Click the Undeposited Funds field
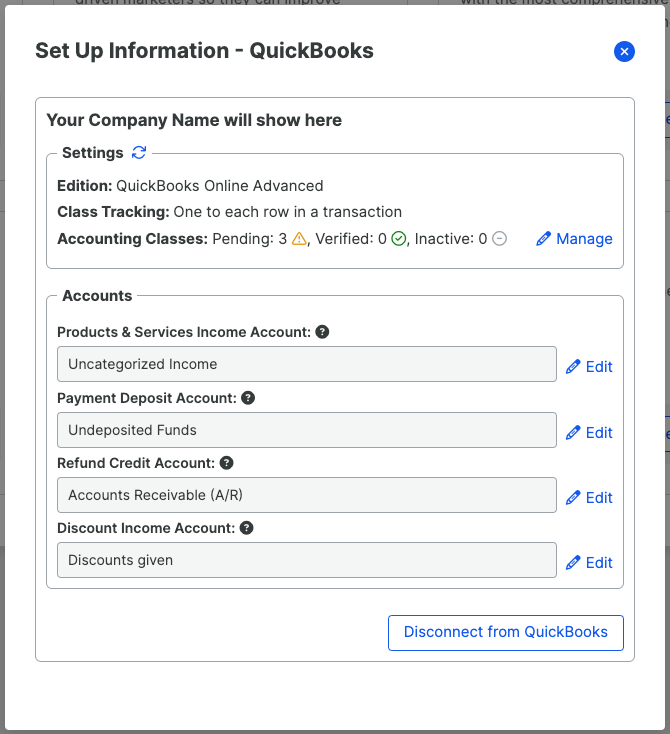This screenshot has height=734, width=670. [307, 430]
